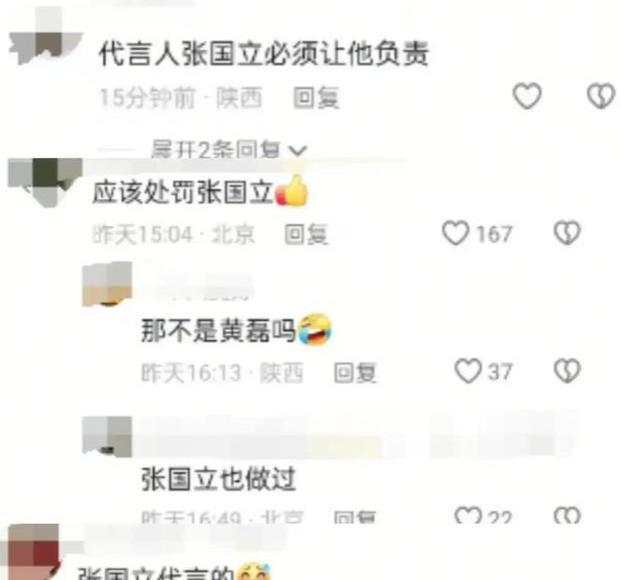Screen dimensions: 621x580
Task: Reply to the comment from 陕西 15分钟前
Action: pyautogui.click(x=316, y=97)
